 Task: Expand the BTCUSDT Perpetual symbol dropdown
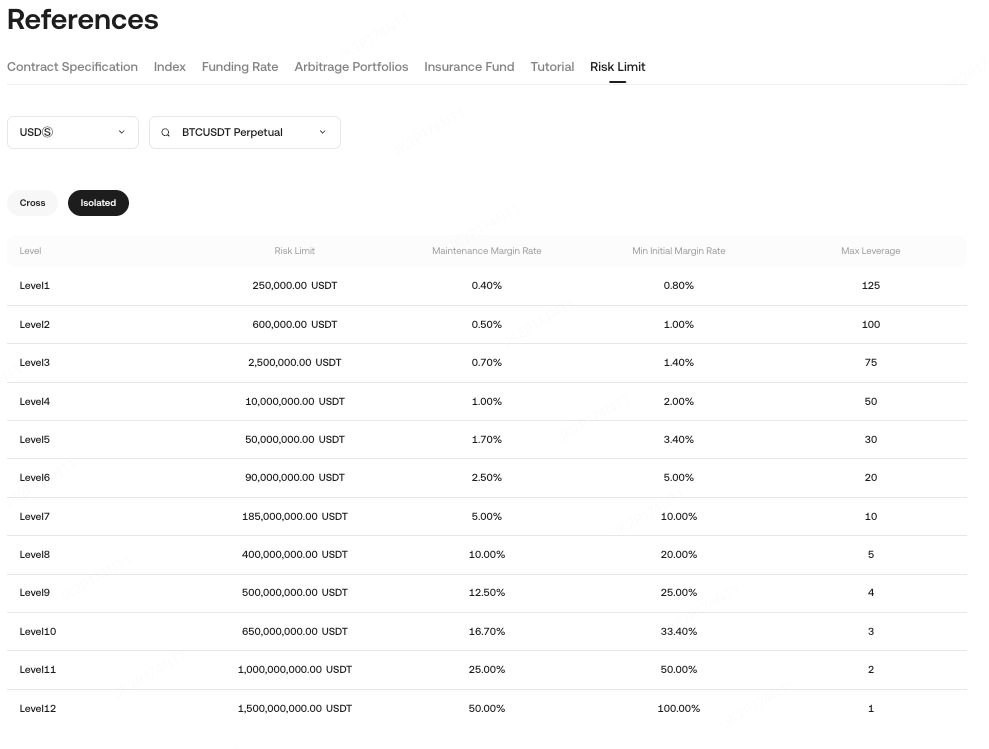tap(244, 133)
